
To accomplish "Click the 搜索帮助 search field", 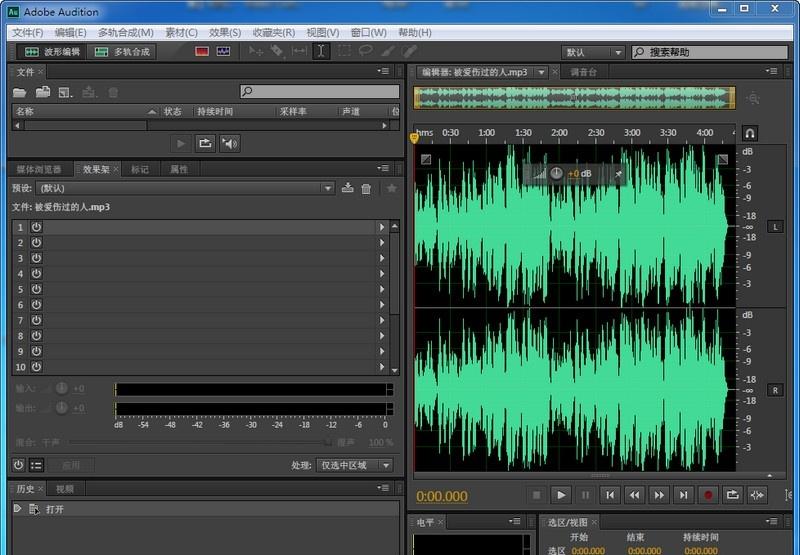I will coord(710,52).
